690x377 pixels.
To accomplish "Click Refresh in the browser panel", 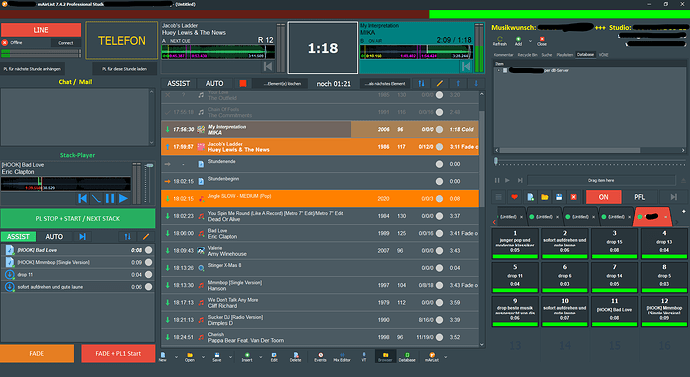I will tap(499, 41).
